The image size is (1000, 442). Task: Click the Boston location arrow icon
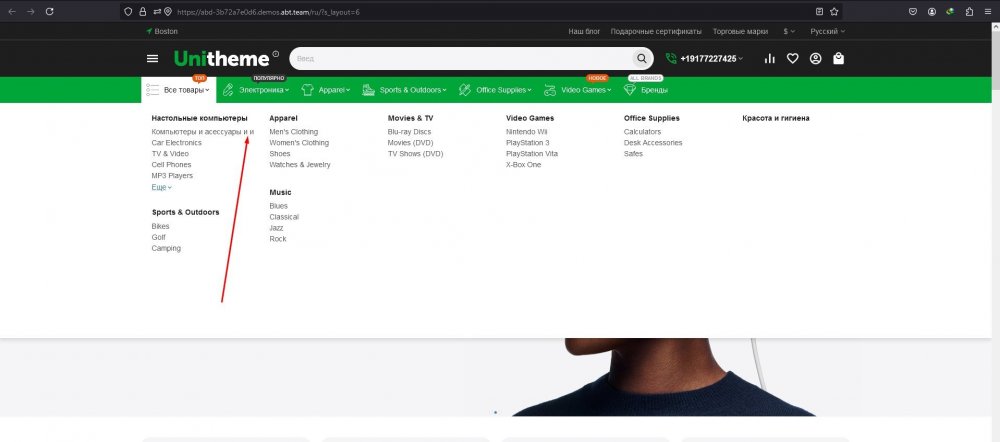tap(149, 31)
